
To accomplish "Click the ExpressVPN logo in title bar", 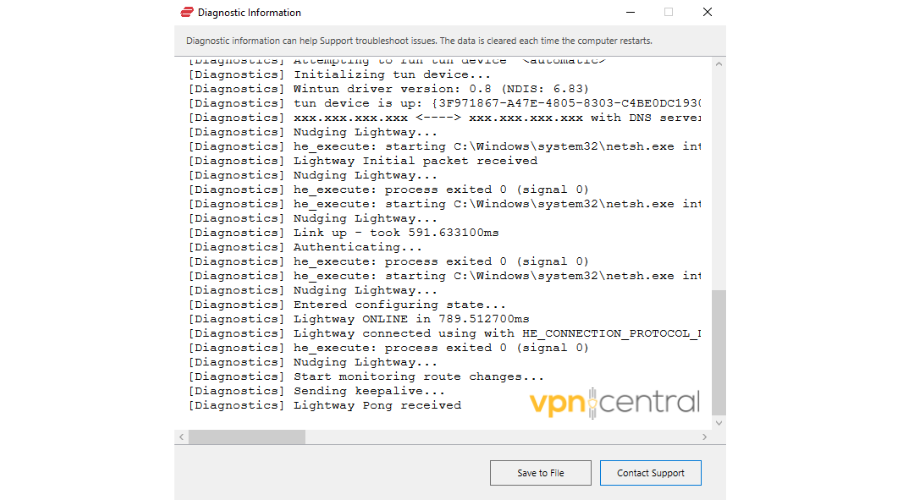I will coord(186,13).
